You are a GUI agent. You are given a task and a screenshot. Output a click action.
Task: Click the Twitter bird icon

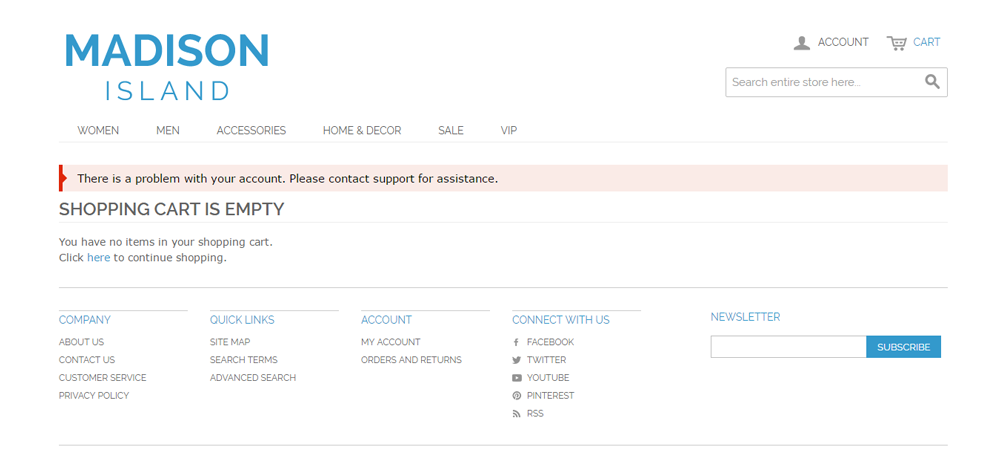coord(517,360)
